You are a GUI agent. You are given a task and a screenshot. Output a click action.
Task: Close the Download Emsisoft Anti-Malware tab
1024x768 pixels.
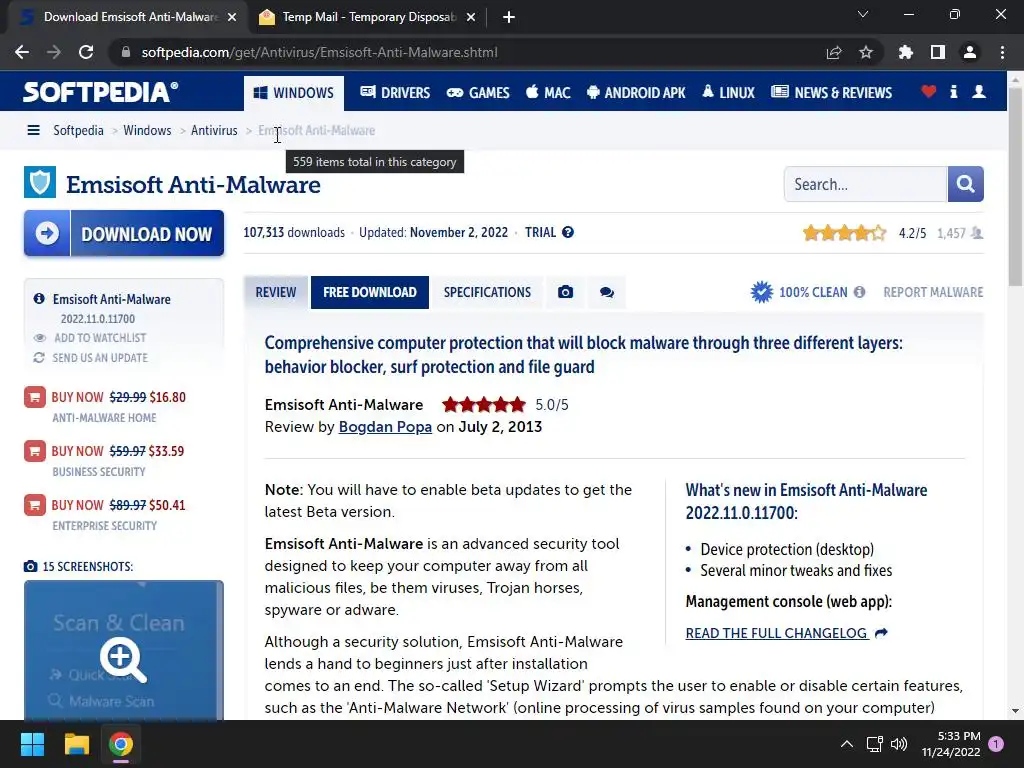232,17
